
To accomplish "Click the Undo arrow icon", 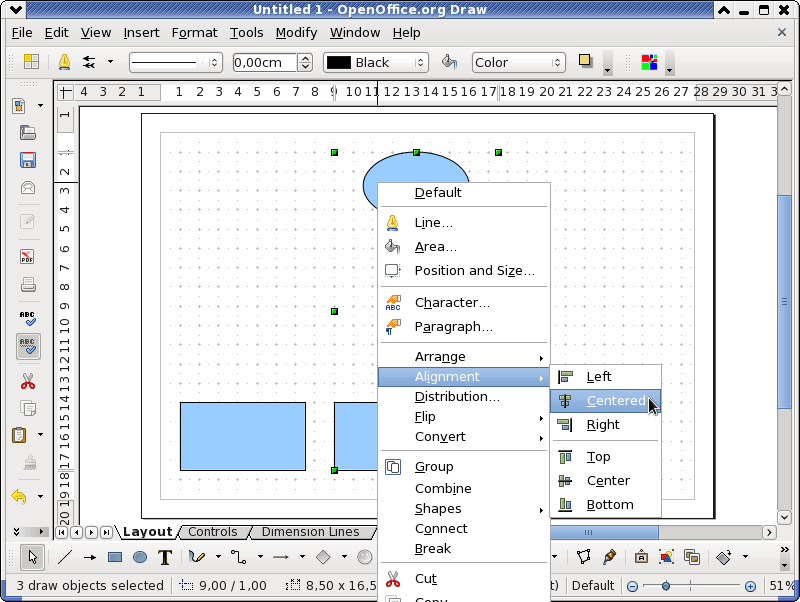I will [19, 496].
